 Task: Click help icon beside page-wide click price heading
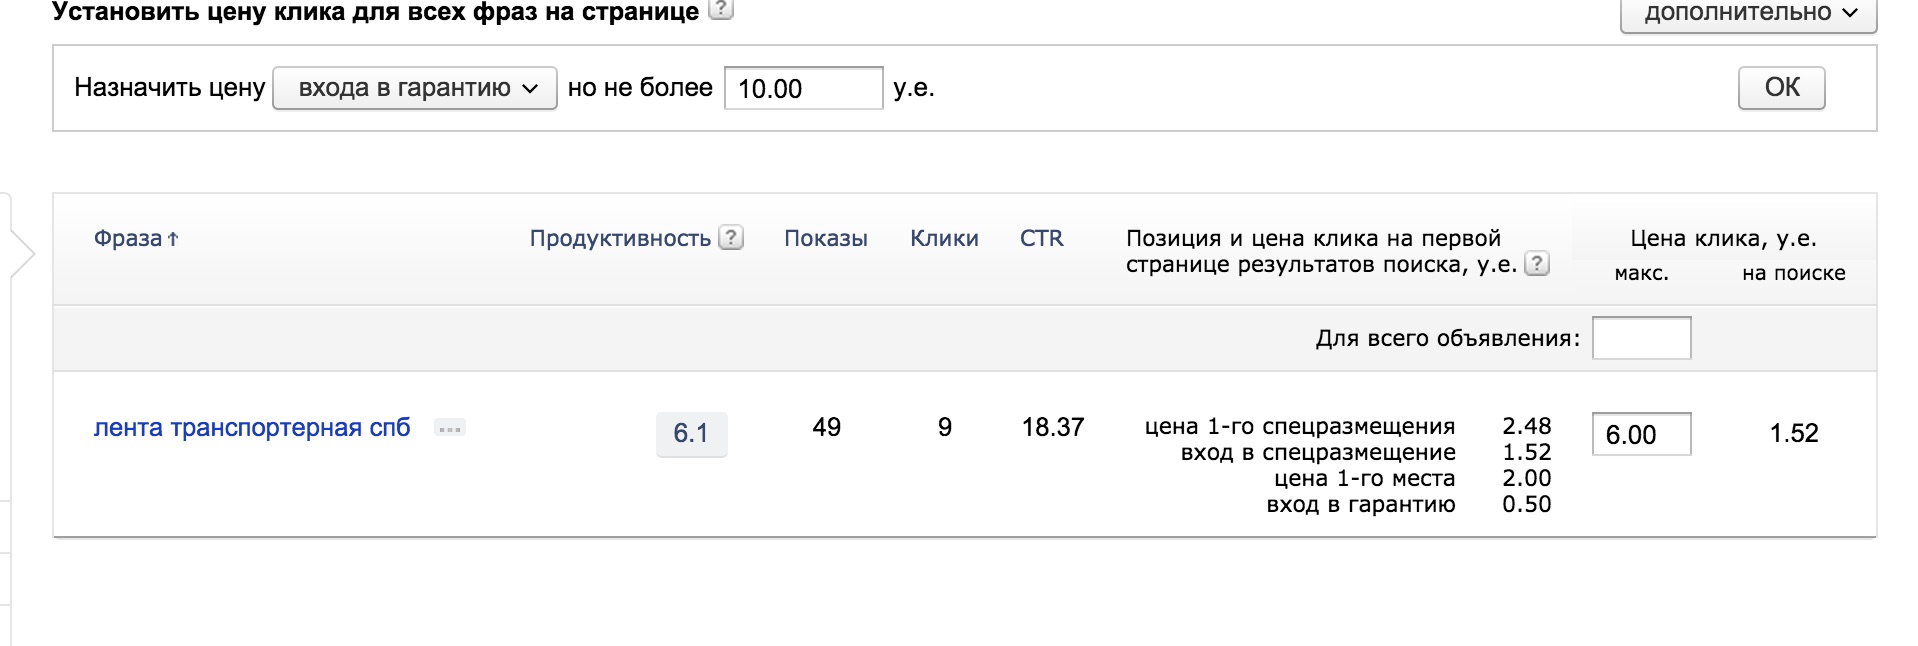coord(720,10)
